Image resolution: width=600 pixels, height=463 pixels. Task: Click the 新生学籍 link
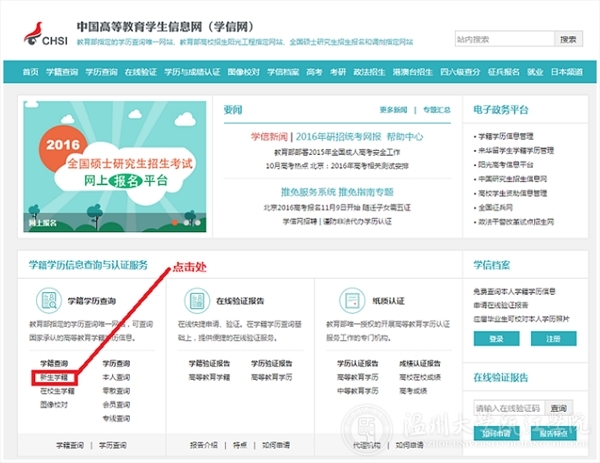(x=54, y=377)
